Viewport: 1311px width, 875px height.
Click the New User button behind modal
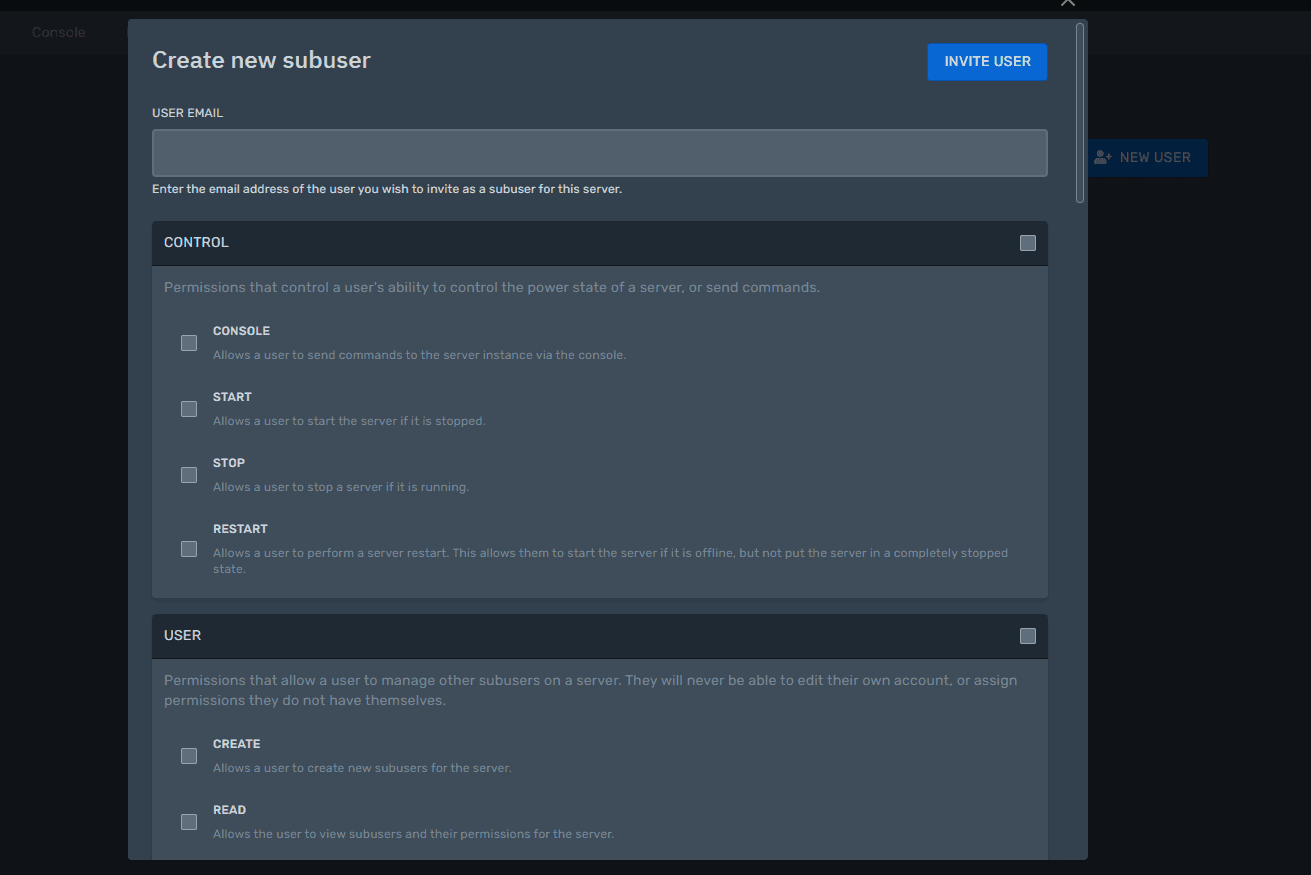(1154, 158)
